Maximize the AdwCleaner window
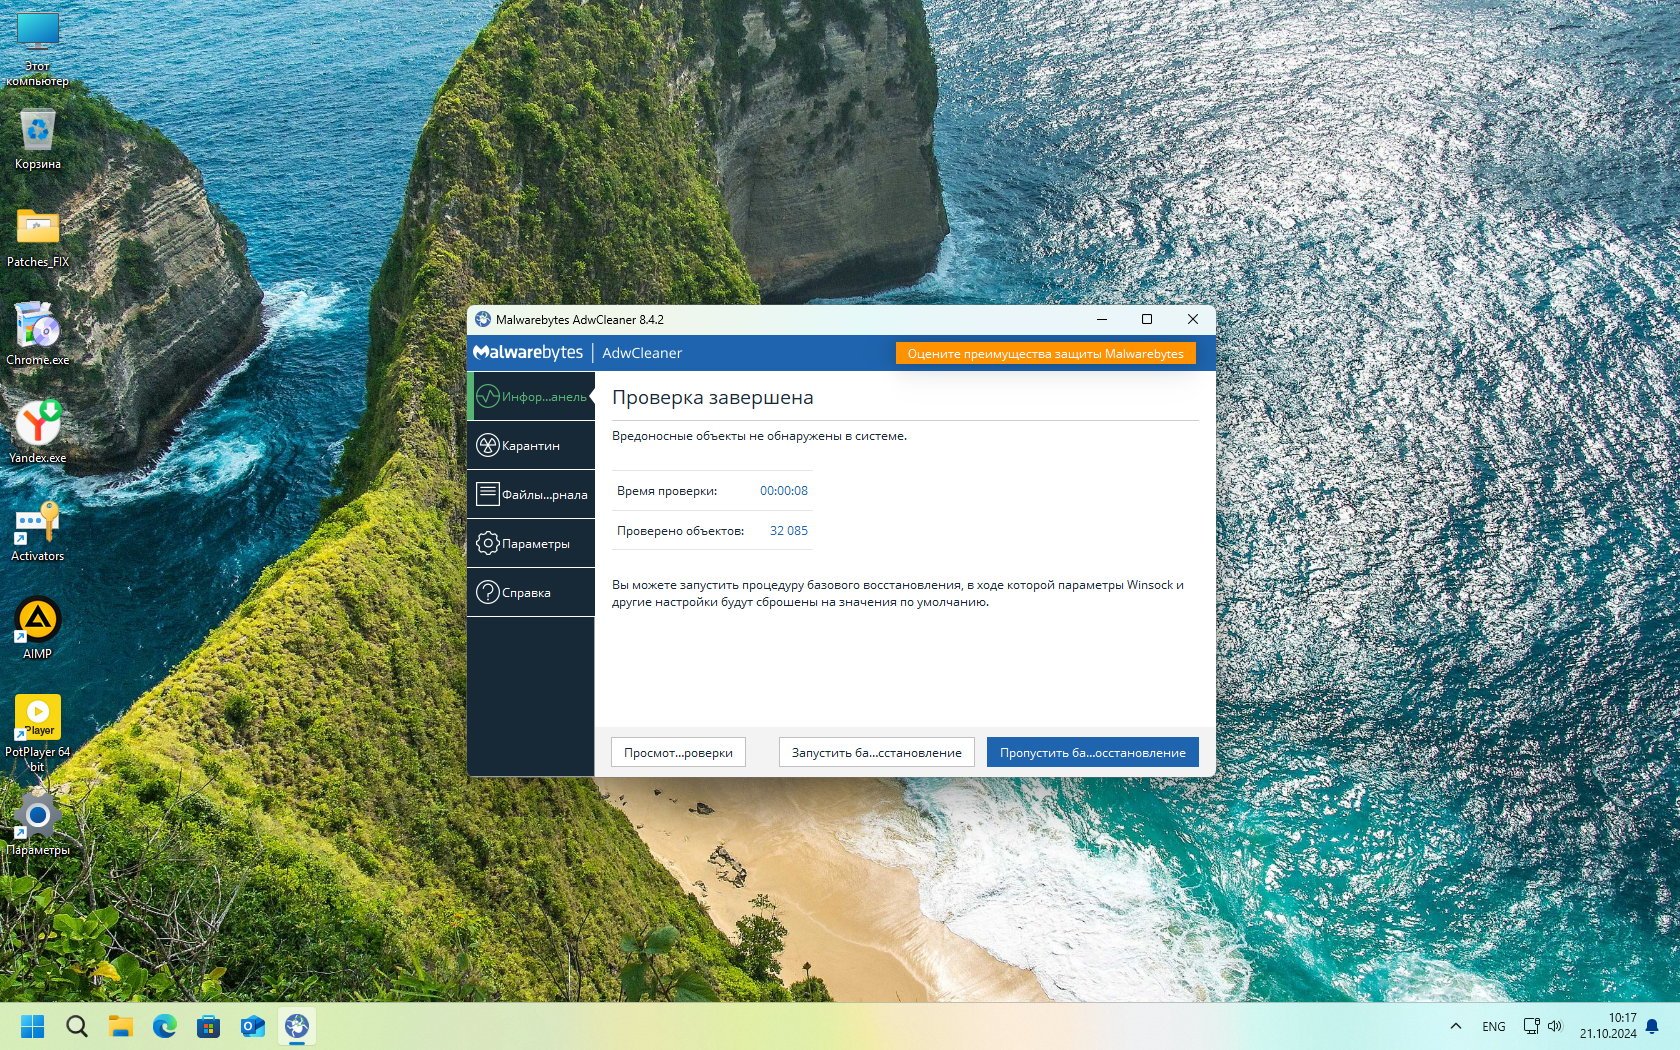1680x1050 pixels. [x=1147, y=319]
